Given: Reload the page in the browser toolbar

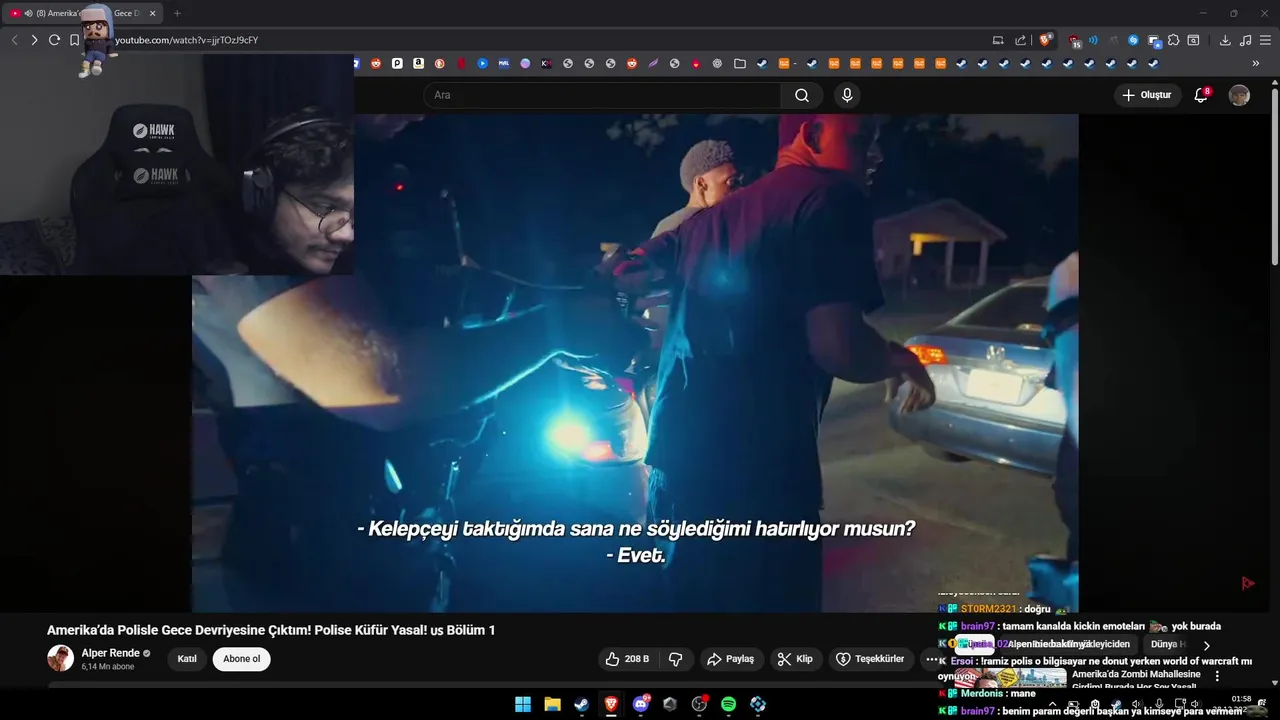Looking at the screenshot, I should (x=54, y=40).
